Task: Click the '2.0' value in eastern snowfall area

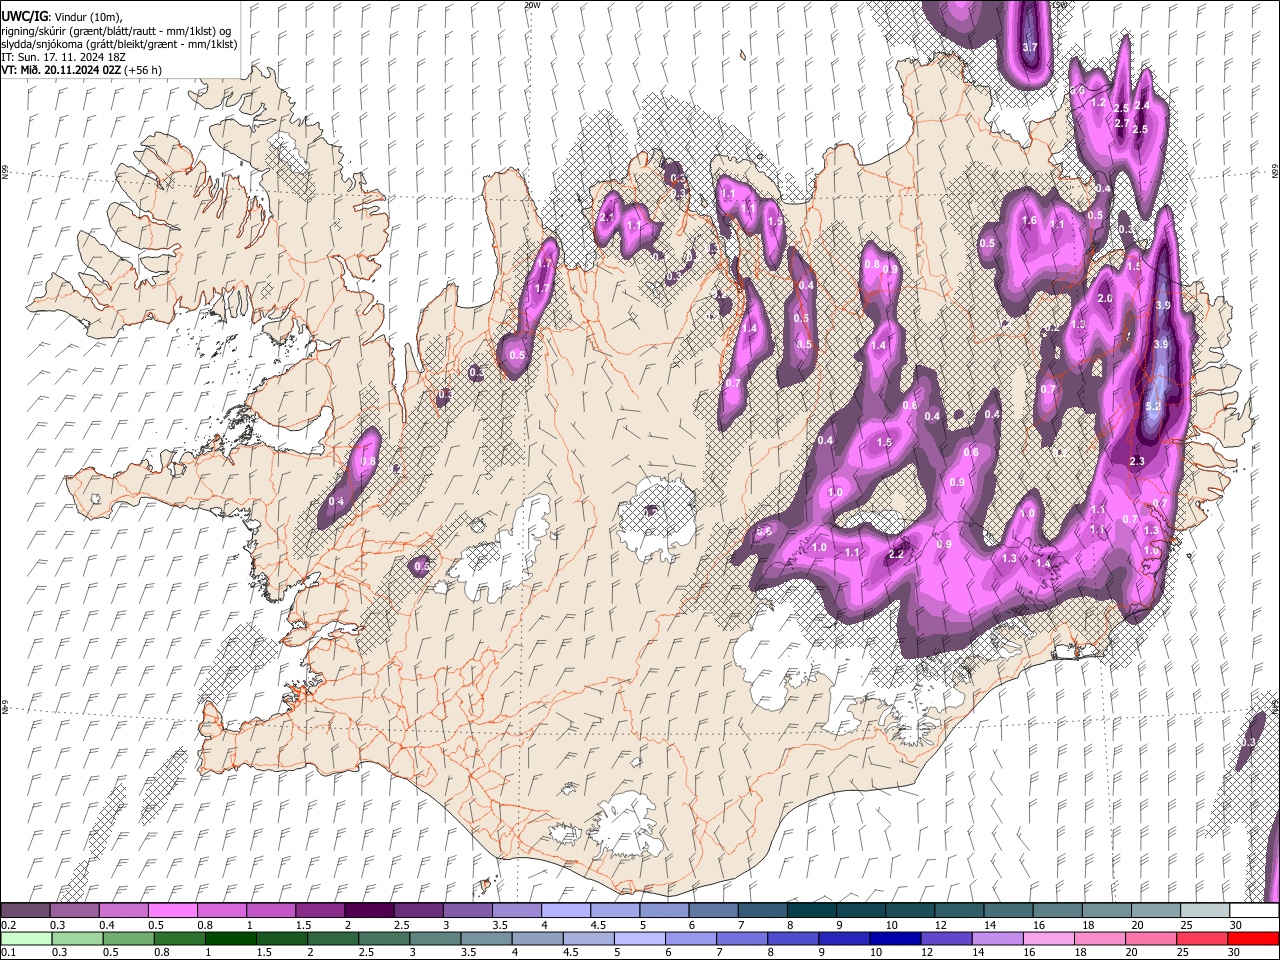Action: [x=1105, y=299]
